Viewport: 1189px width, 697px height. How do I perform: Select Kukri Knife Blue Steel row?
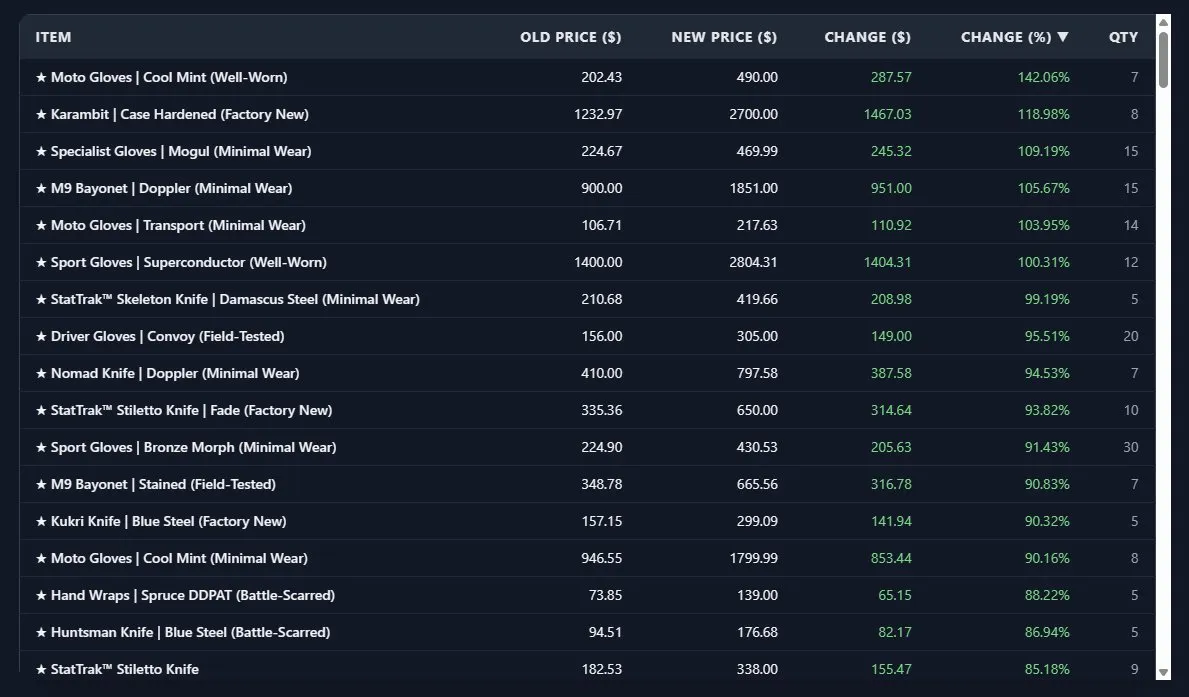[587, 521]
